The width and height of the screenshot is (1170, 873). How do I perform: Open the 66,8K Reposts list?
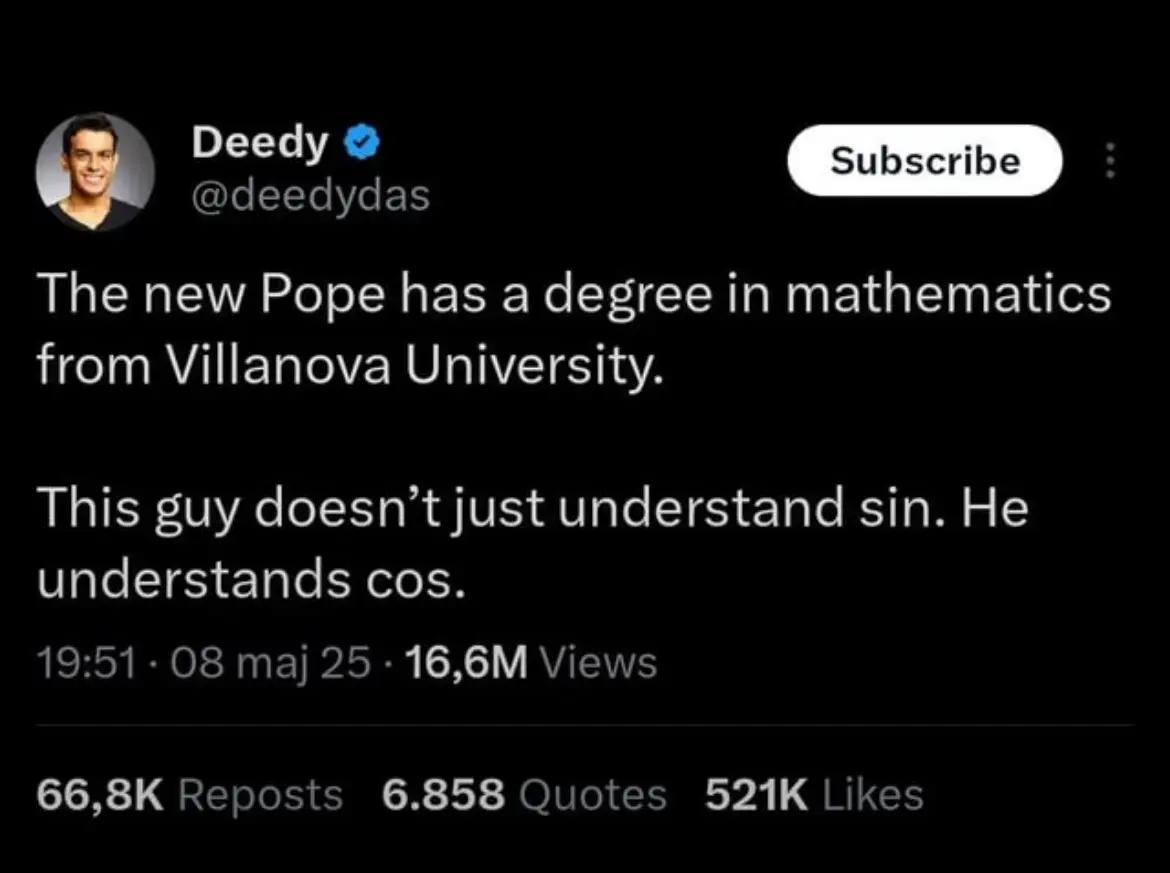pyautogui.click(x=189, y=795)
